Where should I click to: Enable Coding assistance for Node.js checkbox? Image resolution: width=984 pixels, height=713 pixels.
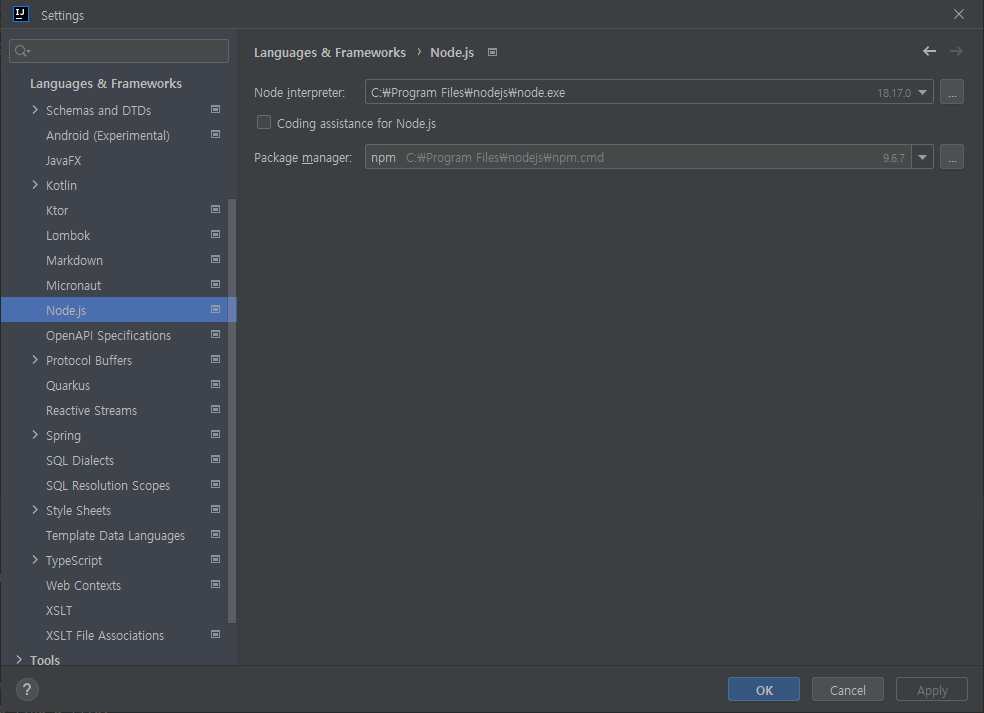264,122
